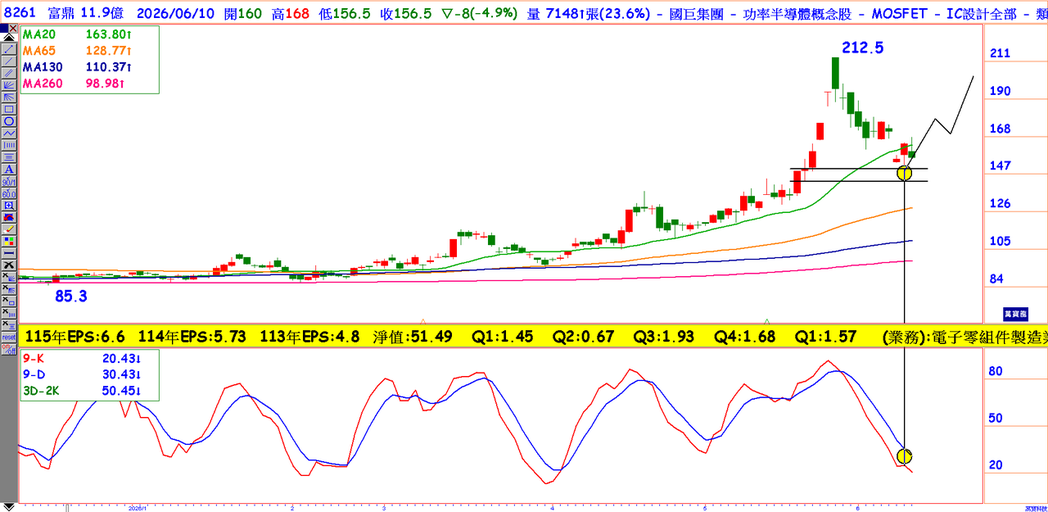Select the upward fan lines tool

click(9, 85)
